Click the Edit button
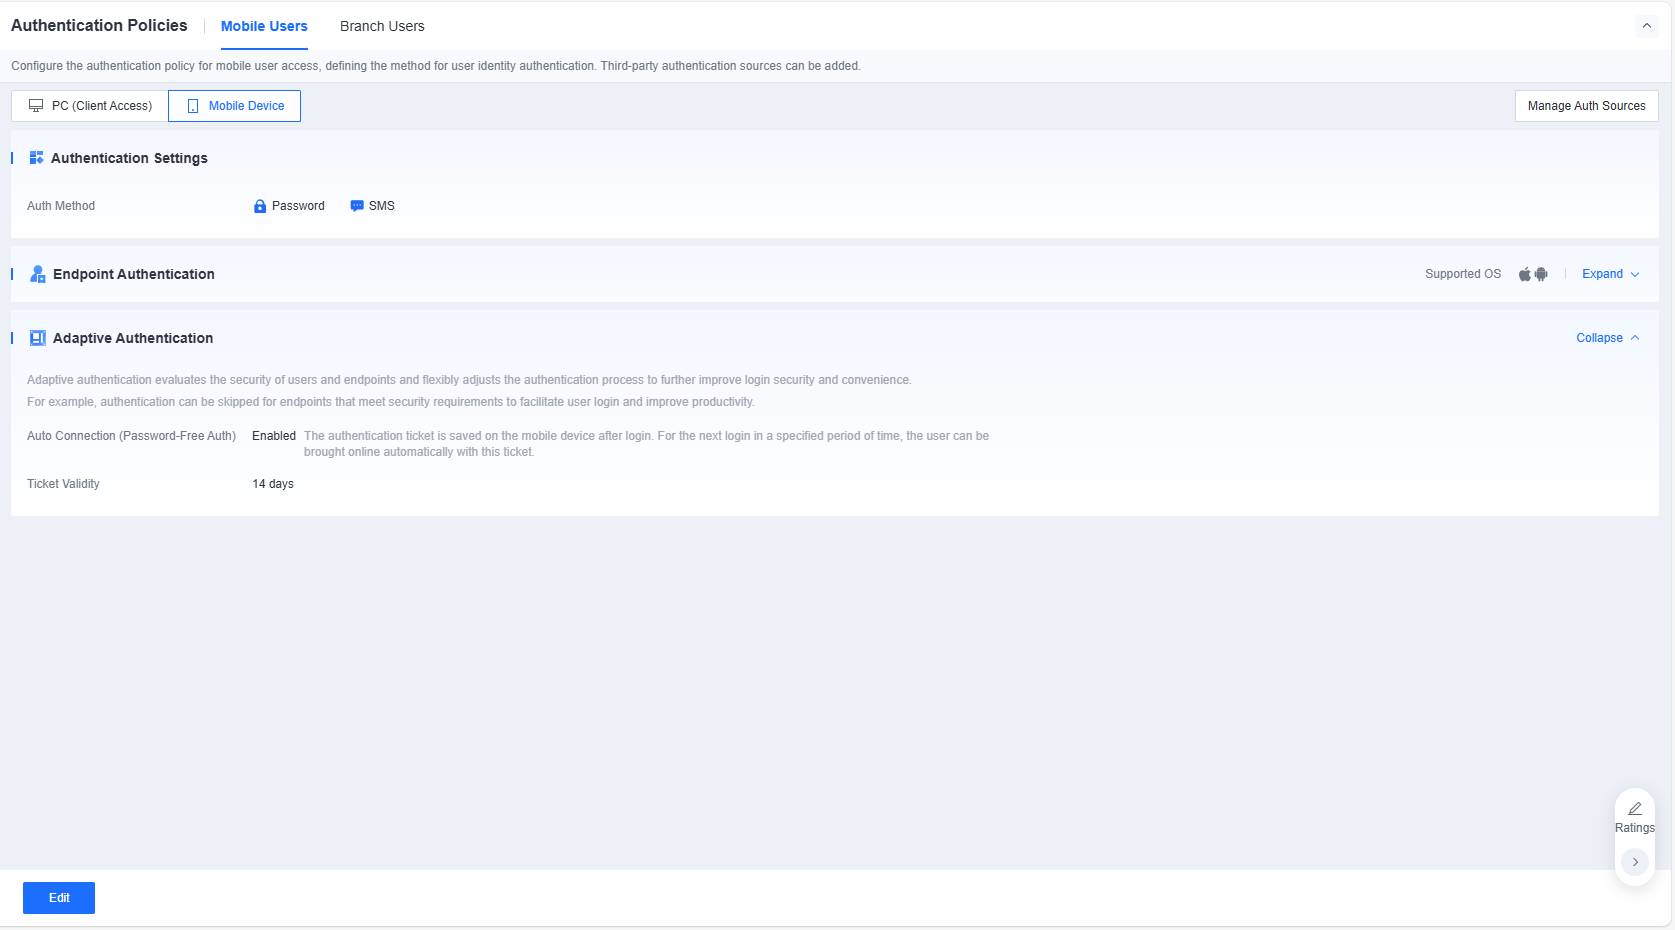 point(59,898)
